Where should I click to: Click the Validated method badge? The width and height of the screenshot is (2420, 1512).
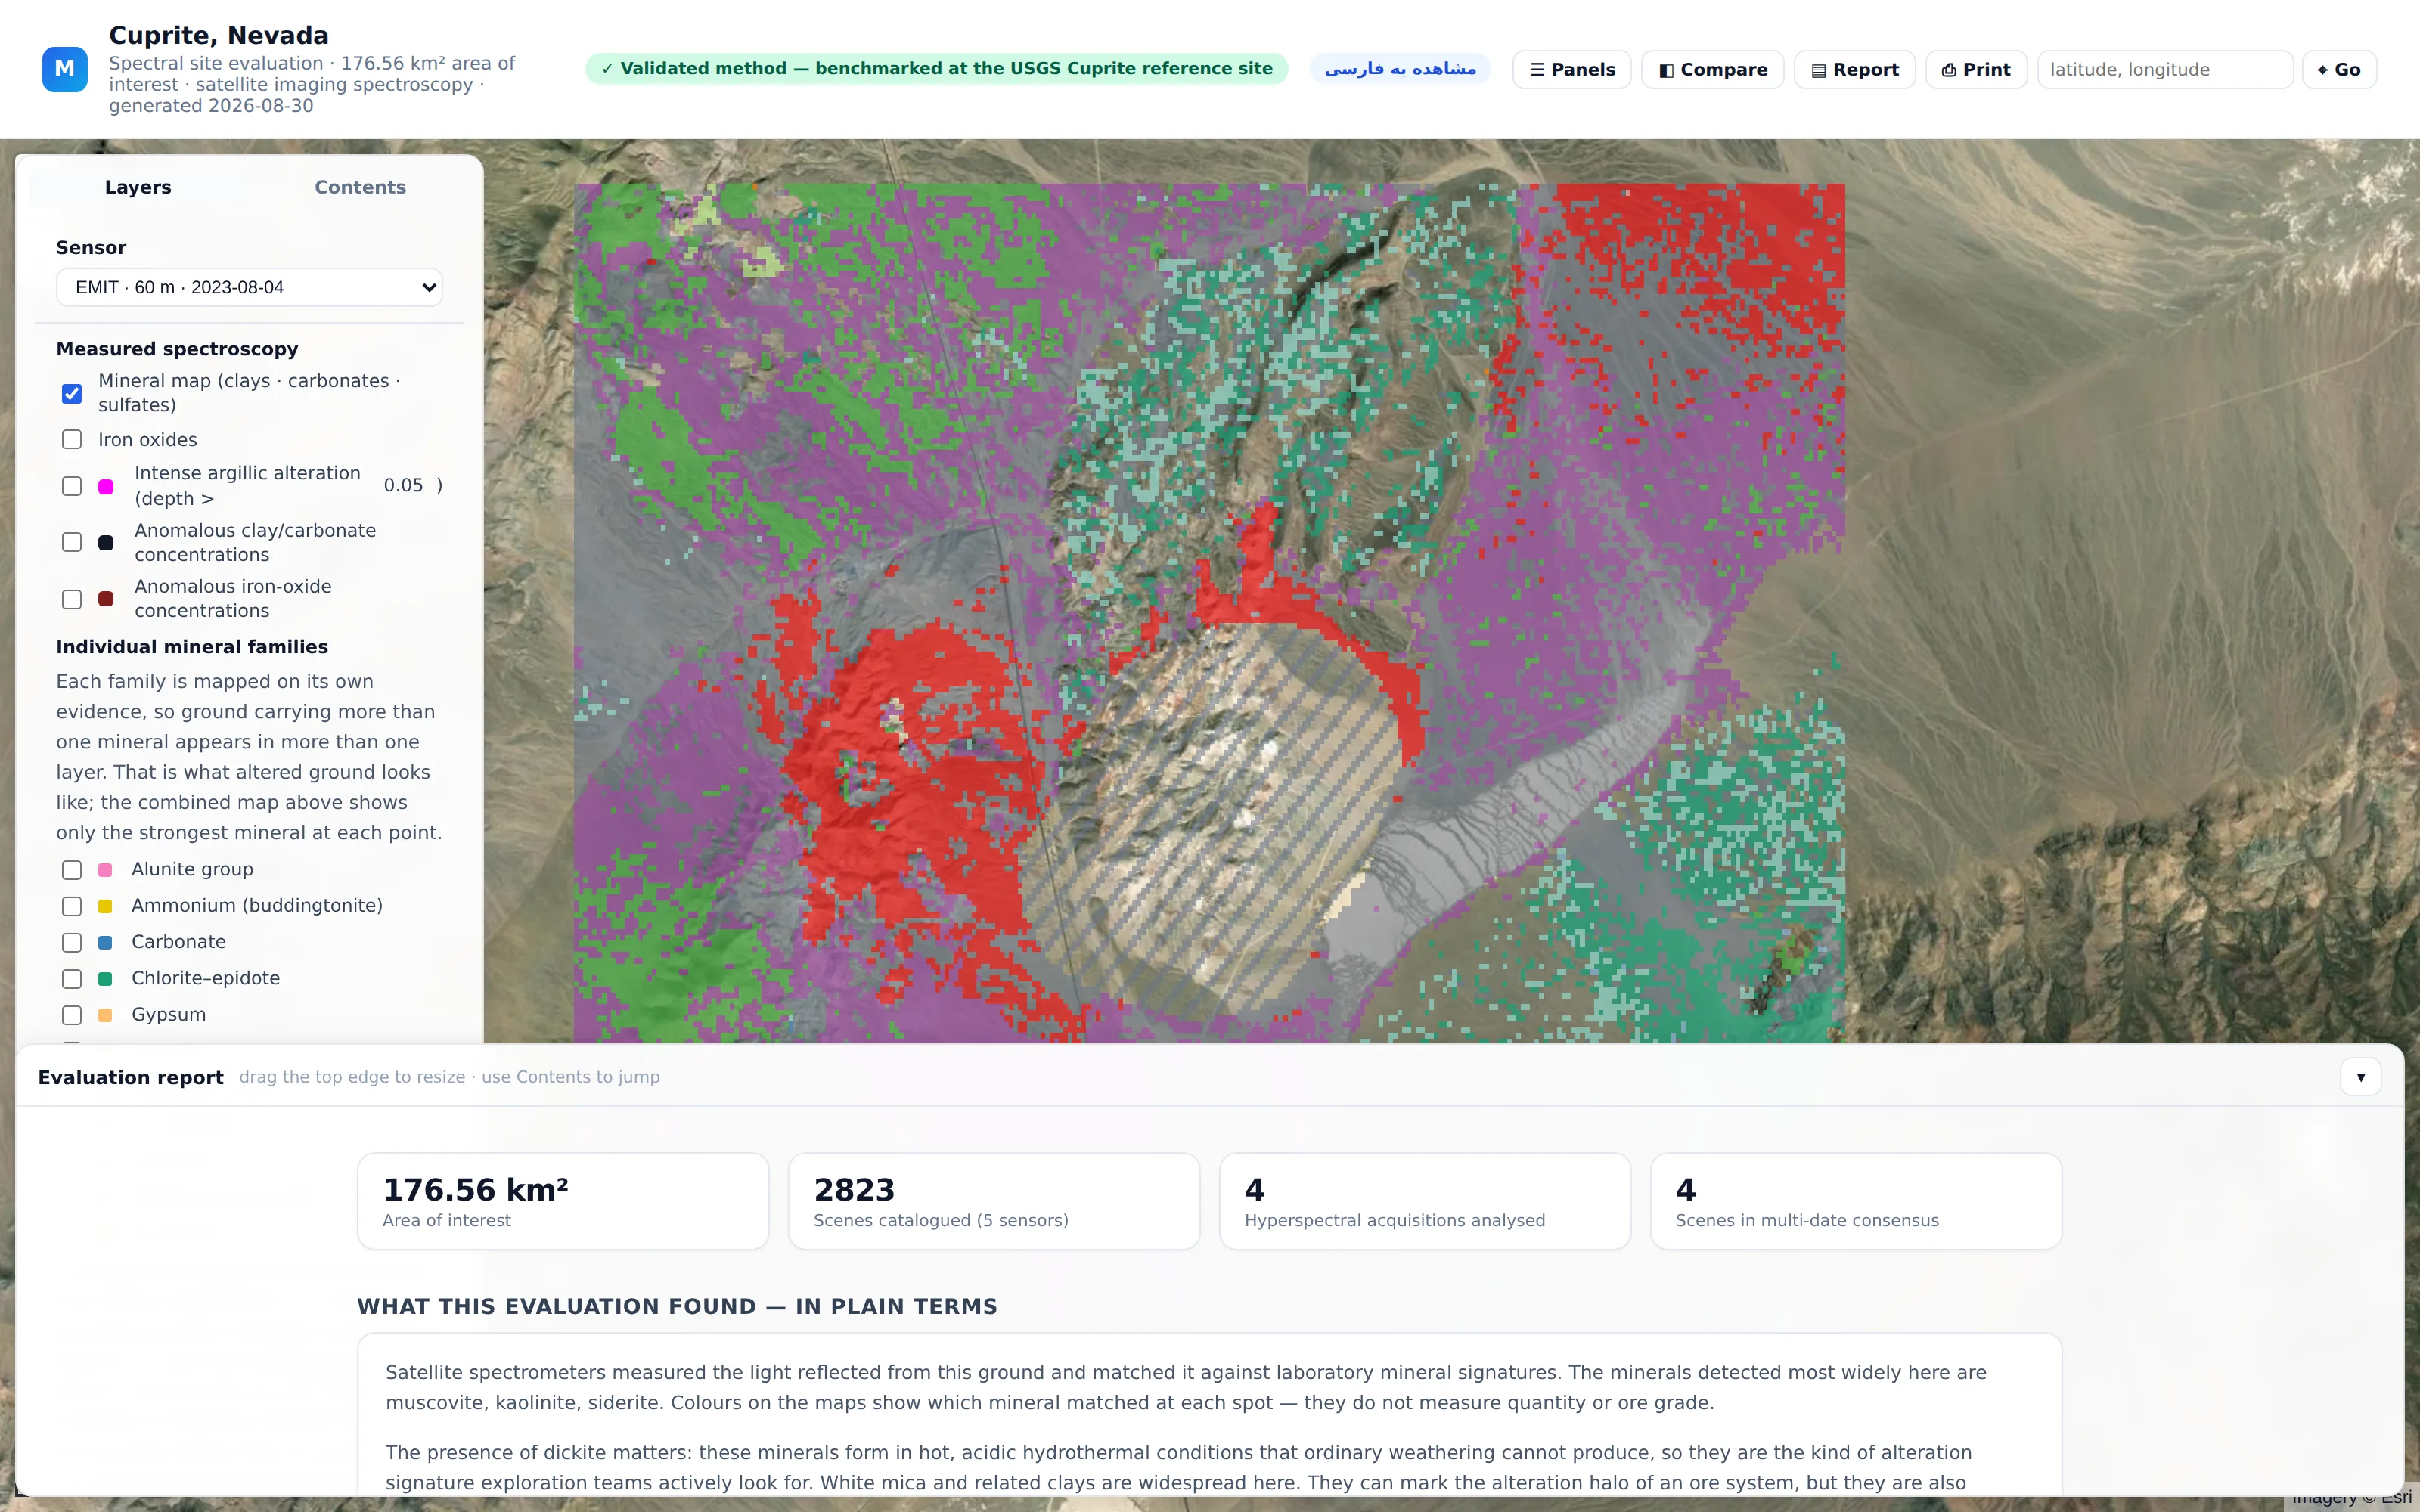coord(936,69)
